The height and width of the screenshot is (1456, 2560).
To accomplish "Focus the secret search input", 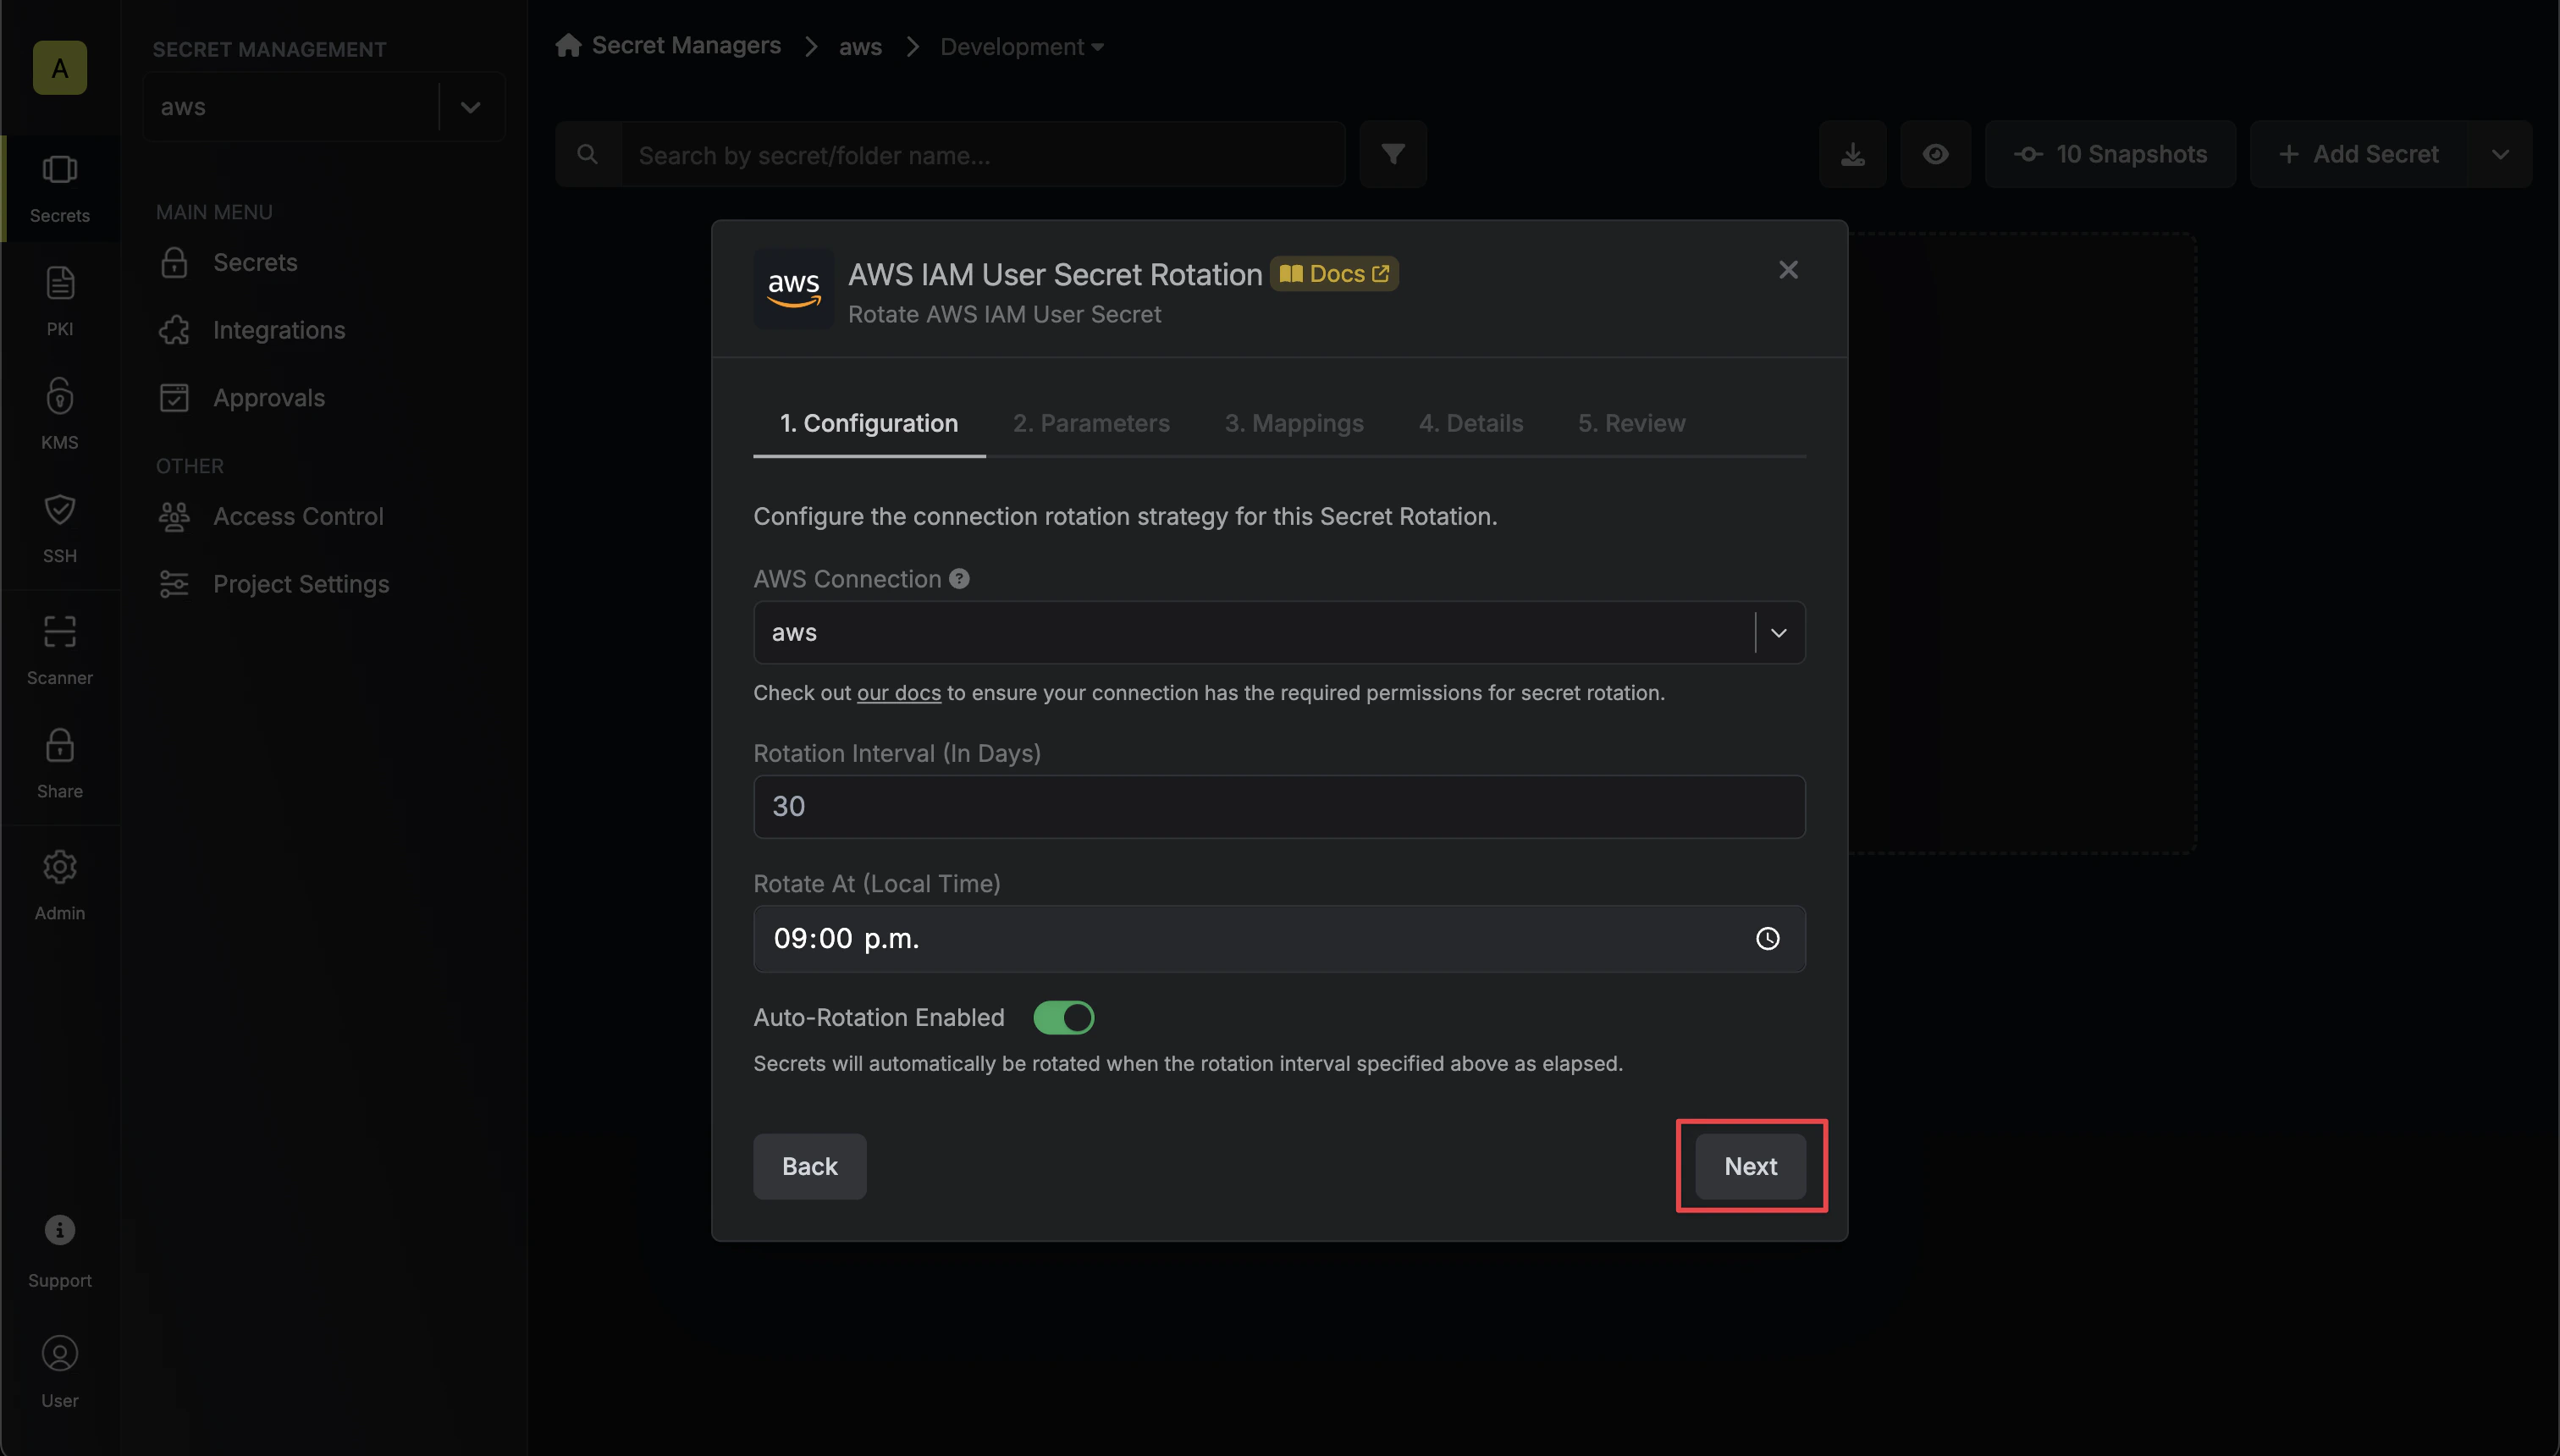I will coord(983,154).
